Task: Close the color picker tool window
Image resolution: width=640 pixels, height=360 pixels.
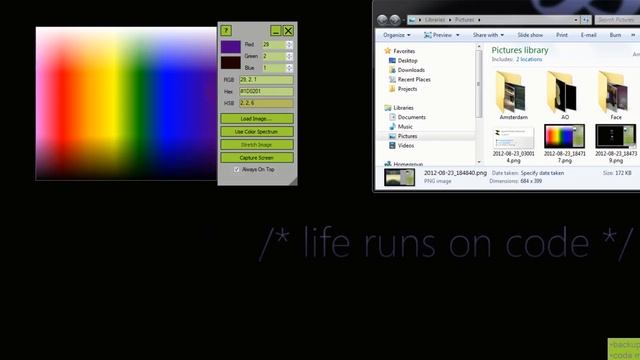Action: pos(288,31)
